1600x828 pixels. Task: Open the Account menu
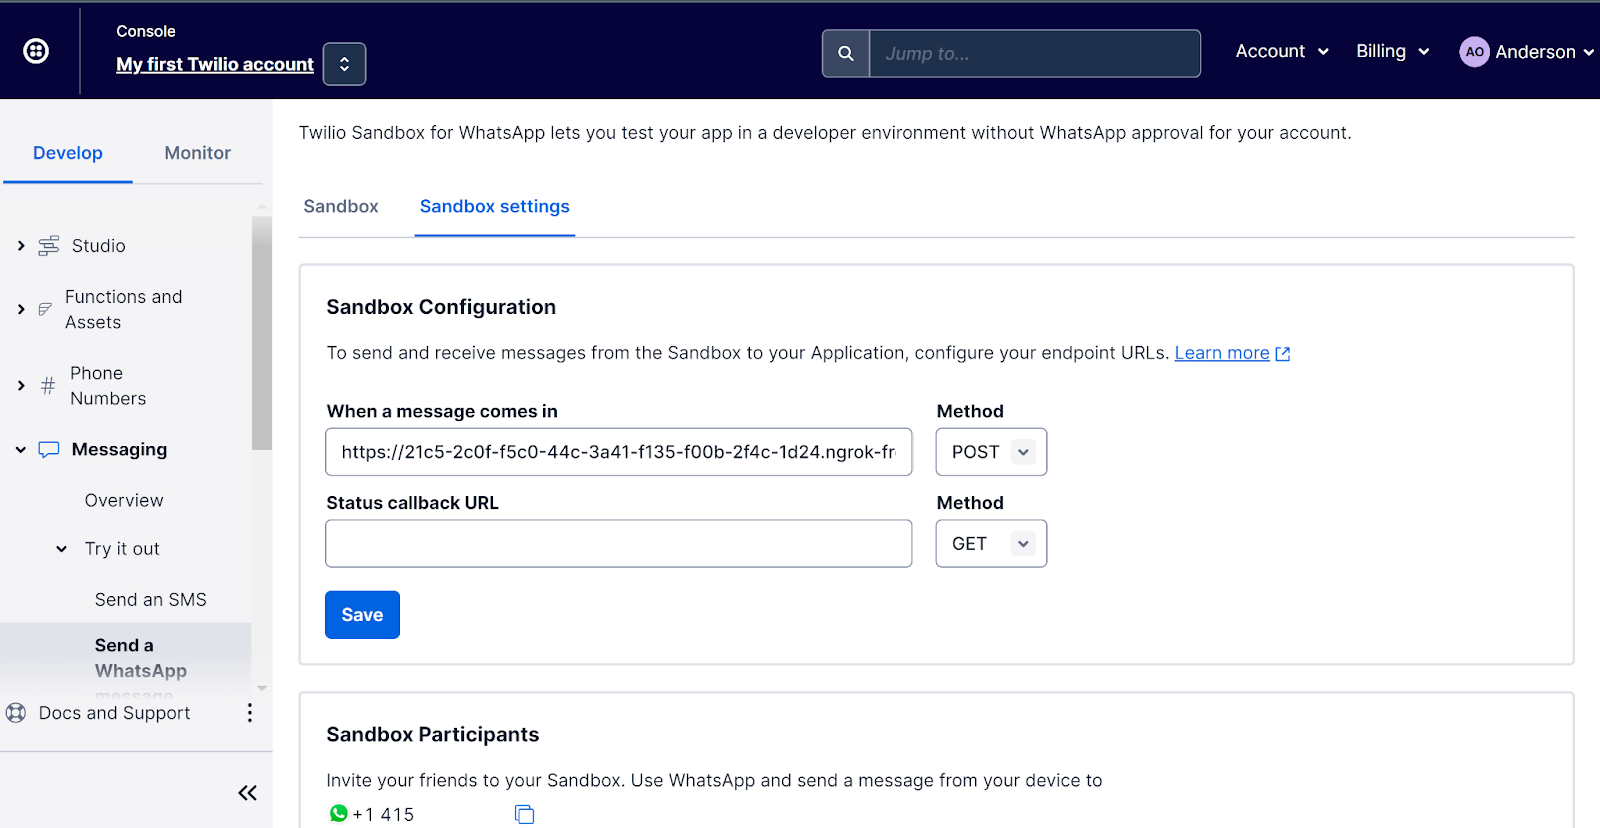coord(1282,51)
